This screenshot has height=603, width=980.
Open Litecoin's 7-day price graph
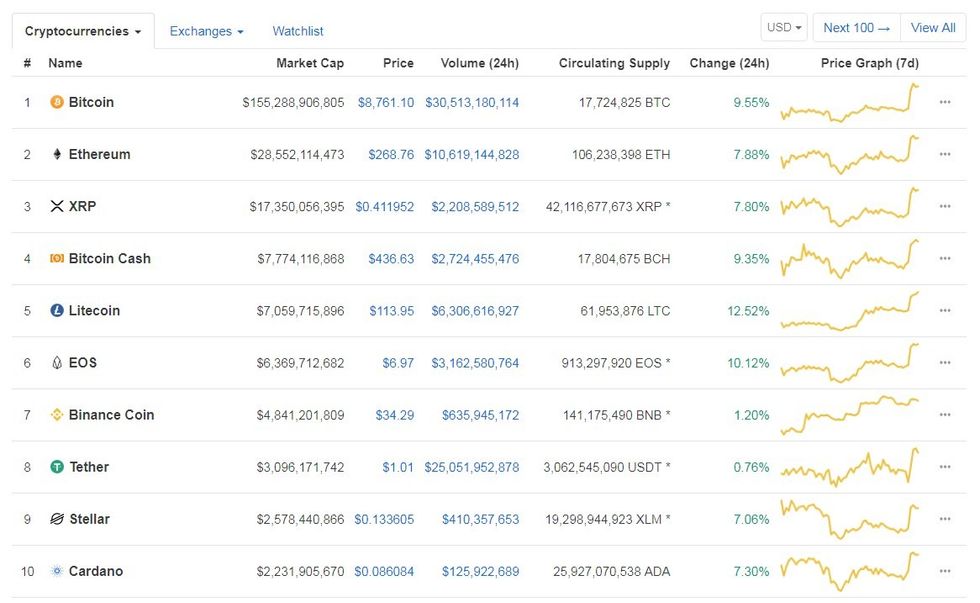click(850, 310)
